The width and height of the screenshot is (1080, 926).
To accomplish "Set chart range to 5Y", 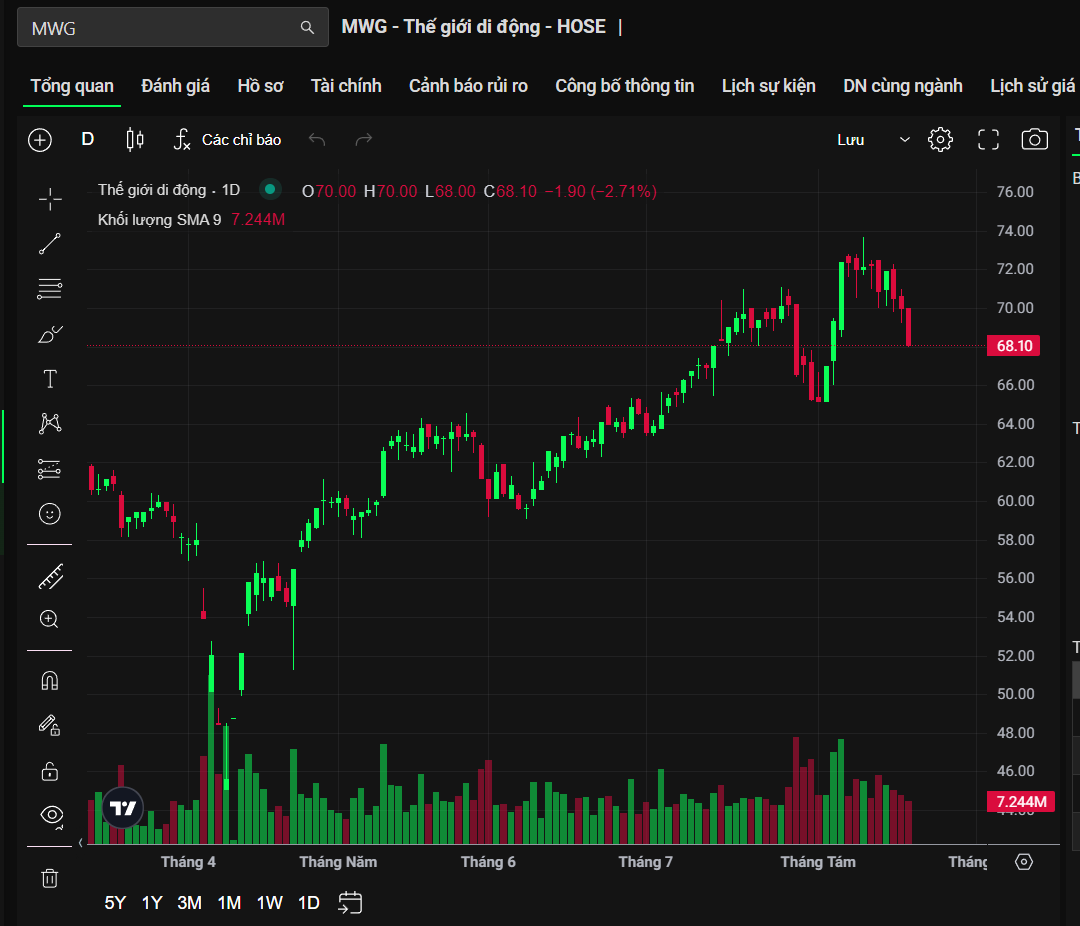I will tap(115, 903).
